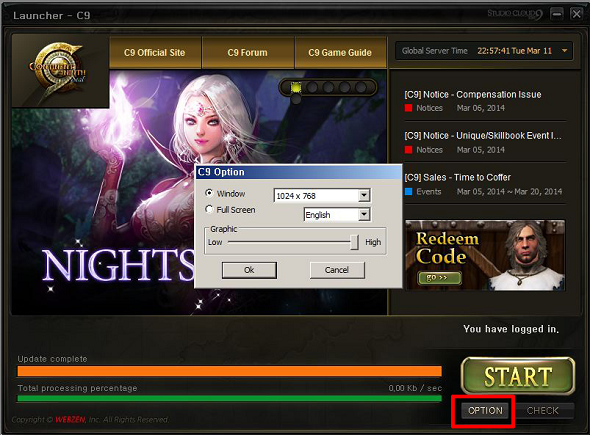Screen dimensions: 590x435
Task: Open the Compensation Issue notice
Action: pyautogui.click(x=473, y=94)
